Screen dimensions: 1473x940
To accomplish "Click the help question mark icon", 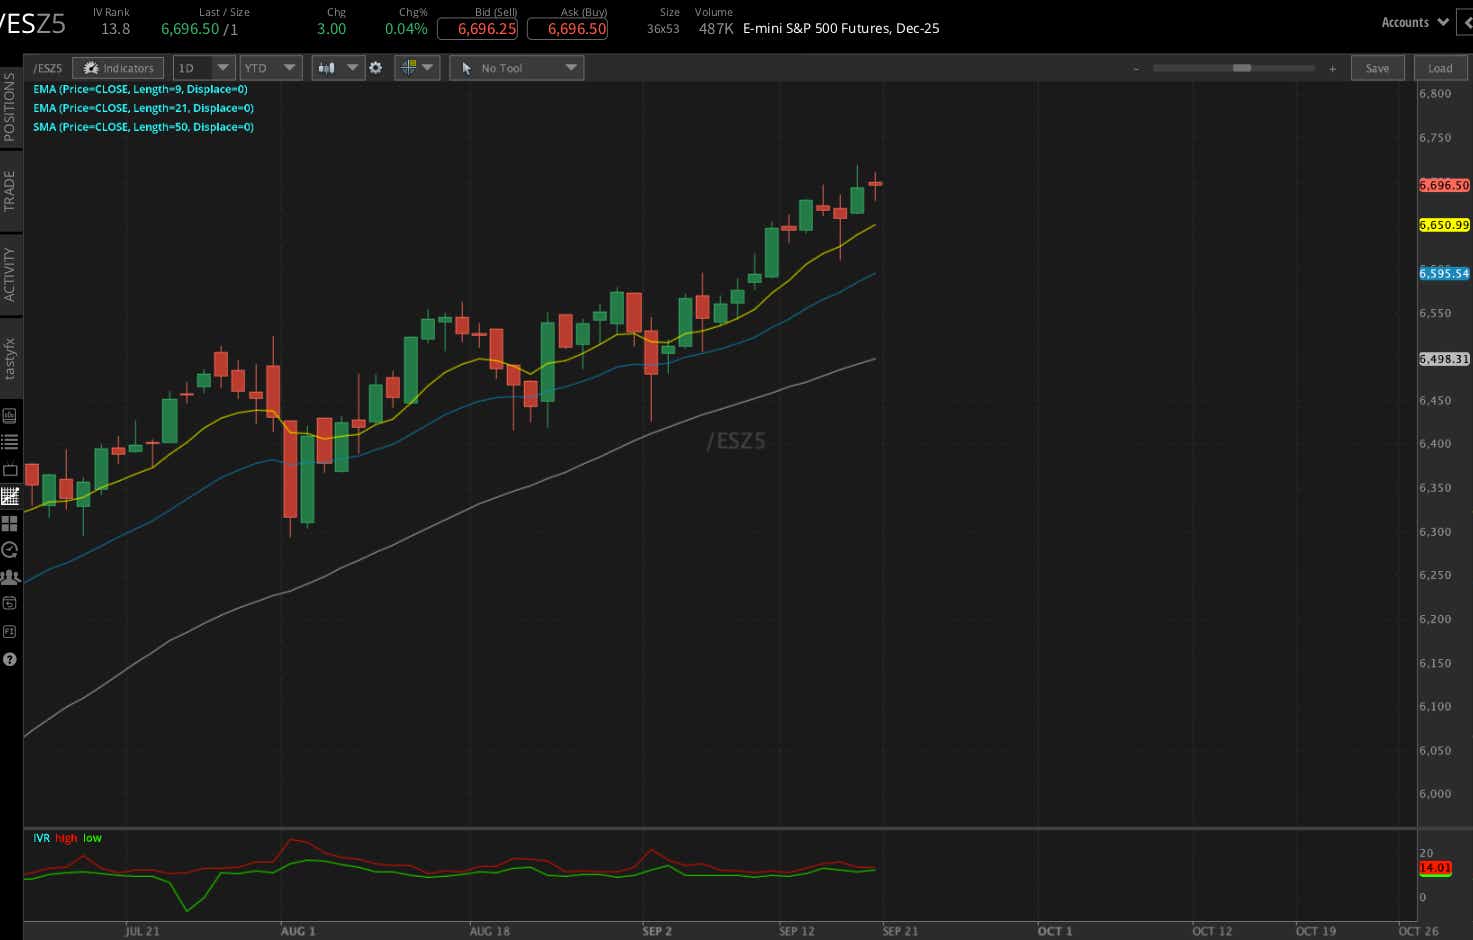I will (x=10, y=659).
